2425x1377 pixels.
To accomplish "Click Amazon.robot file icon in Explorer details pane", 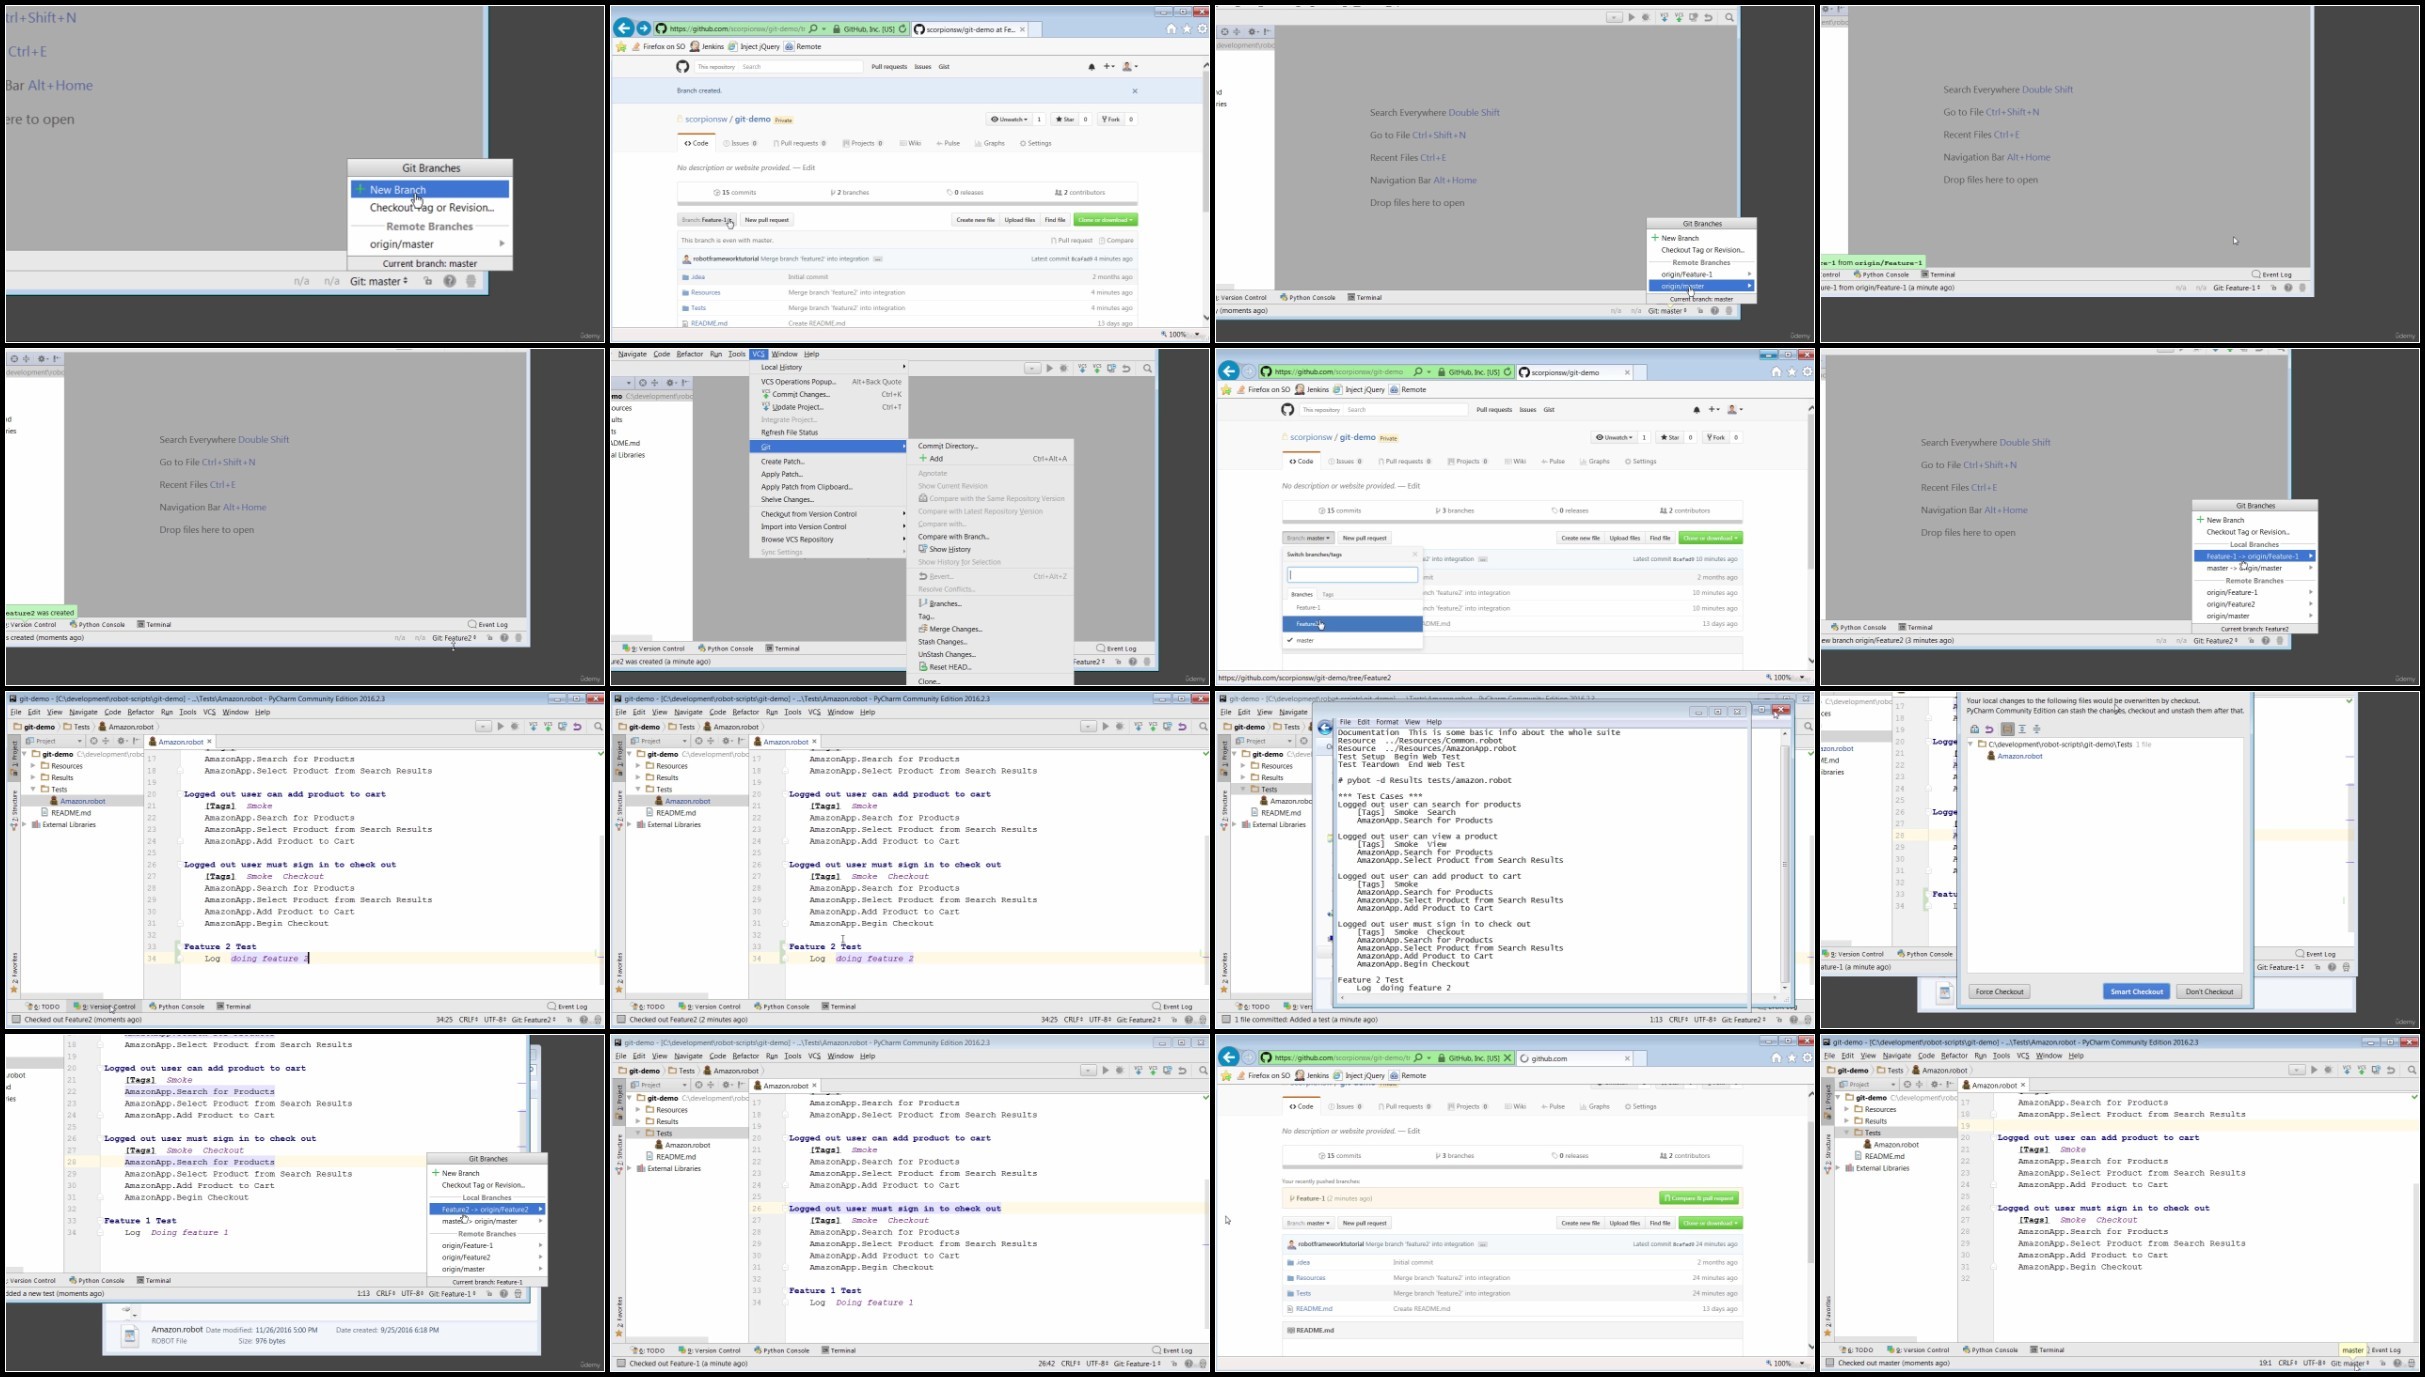I will pos(129,1336).
